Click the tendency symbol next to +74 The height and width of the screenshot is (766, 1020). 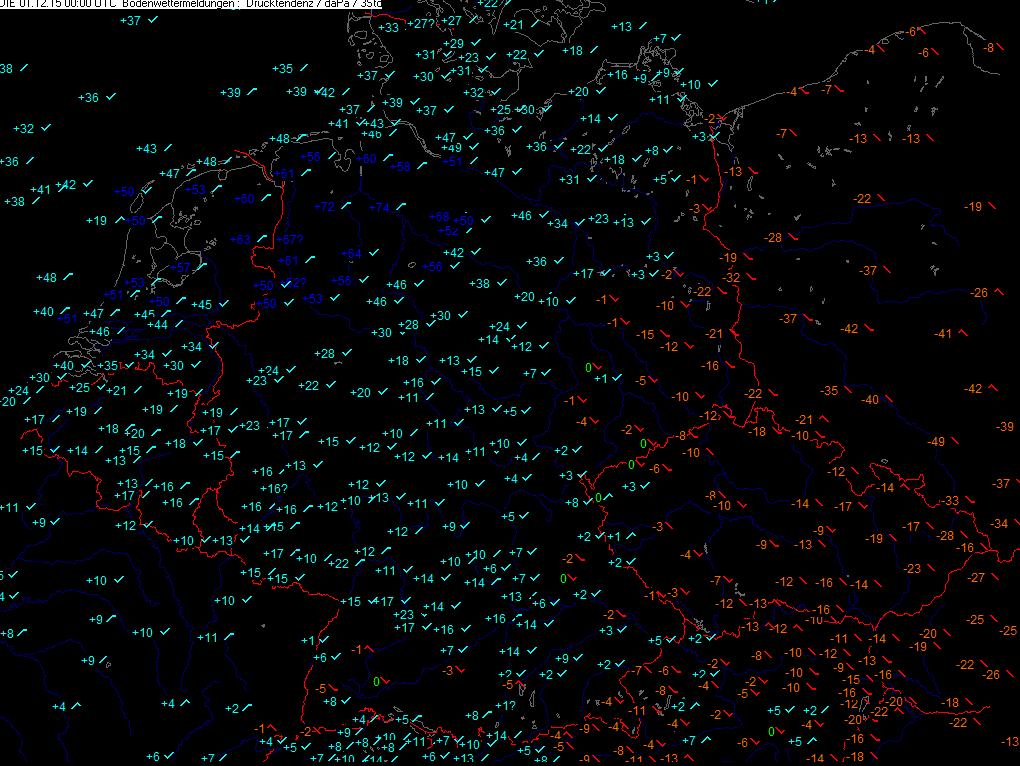click(x=401, y=206)
